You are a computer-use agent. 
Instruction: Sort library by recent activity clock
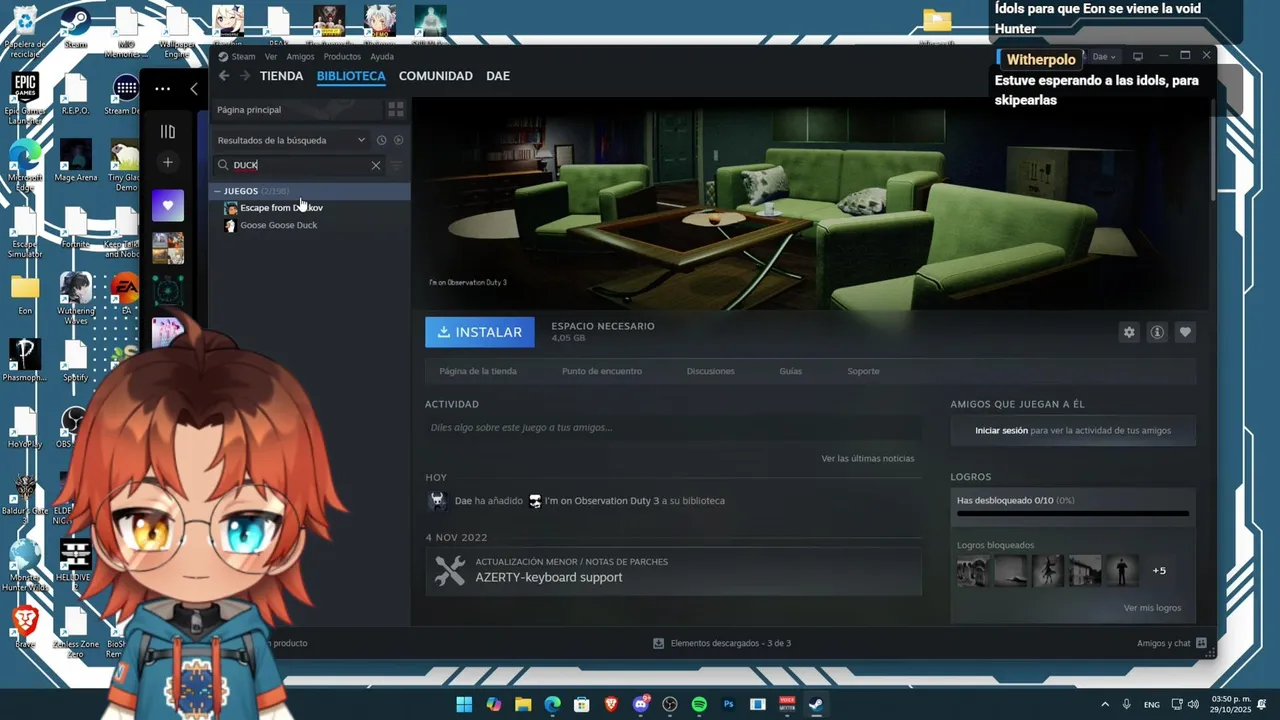tap(381, 140)
